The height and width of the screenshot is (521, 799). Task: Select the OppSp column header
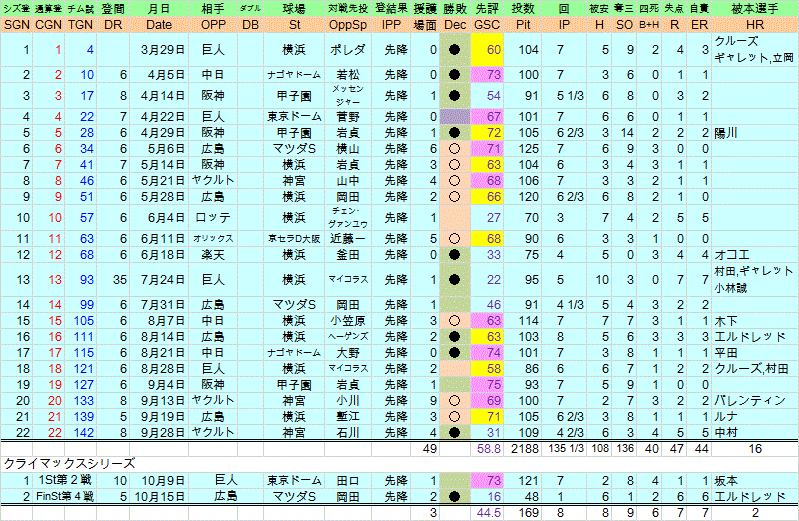click(x=348, y=25)
